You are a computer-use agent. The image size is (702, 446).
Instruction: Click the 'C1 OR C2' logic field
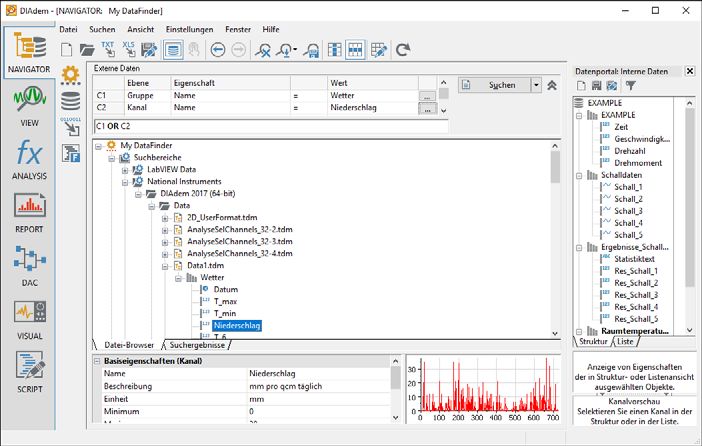tap(271, 126)
